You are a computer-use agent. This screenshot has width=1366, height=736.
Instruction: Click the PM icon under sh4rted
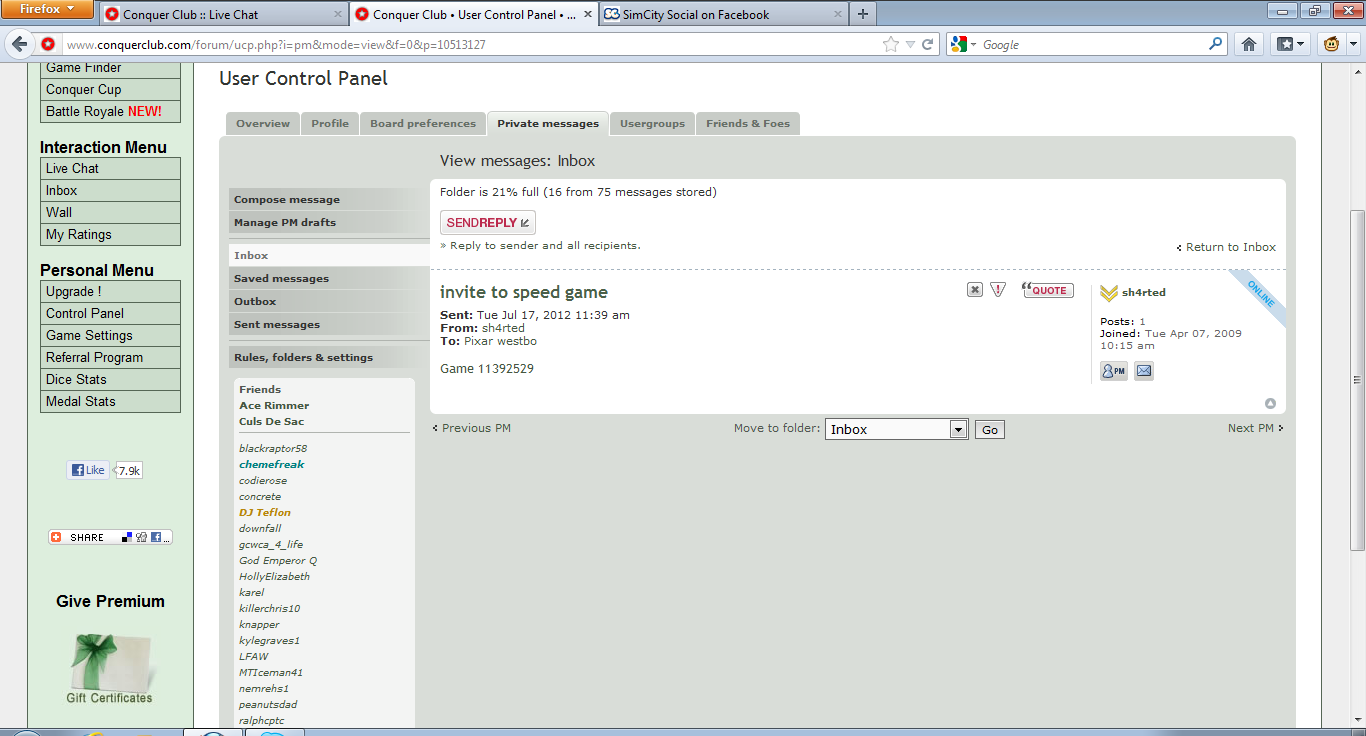click(x=1113, y=371)
